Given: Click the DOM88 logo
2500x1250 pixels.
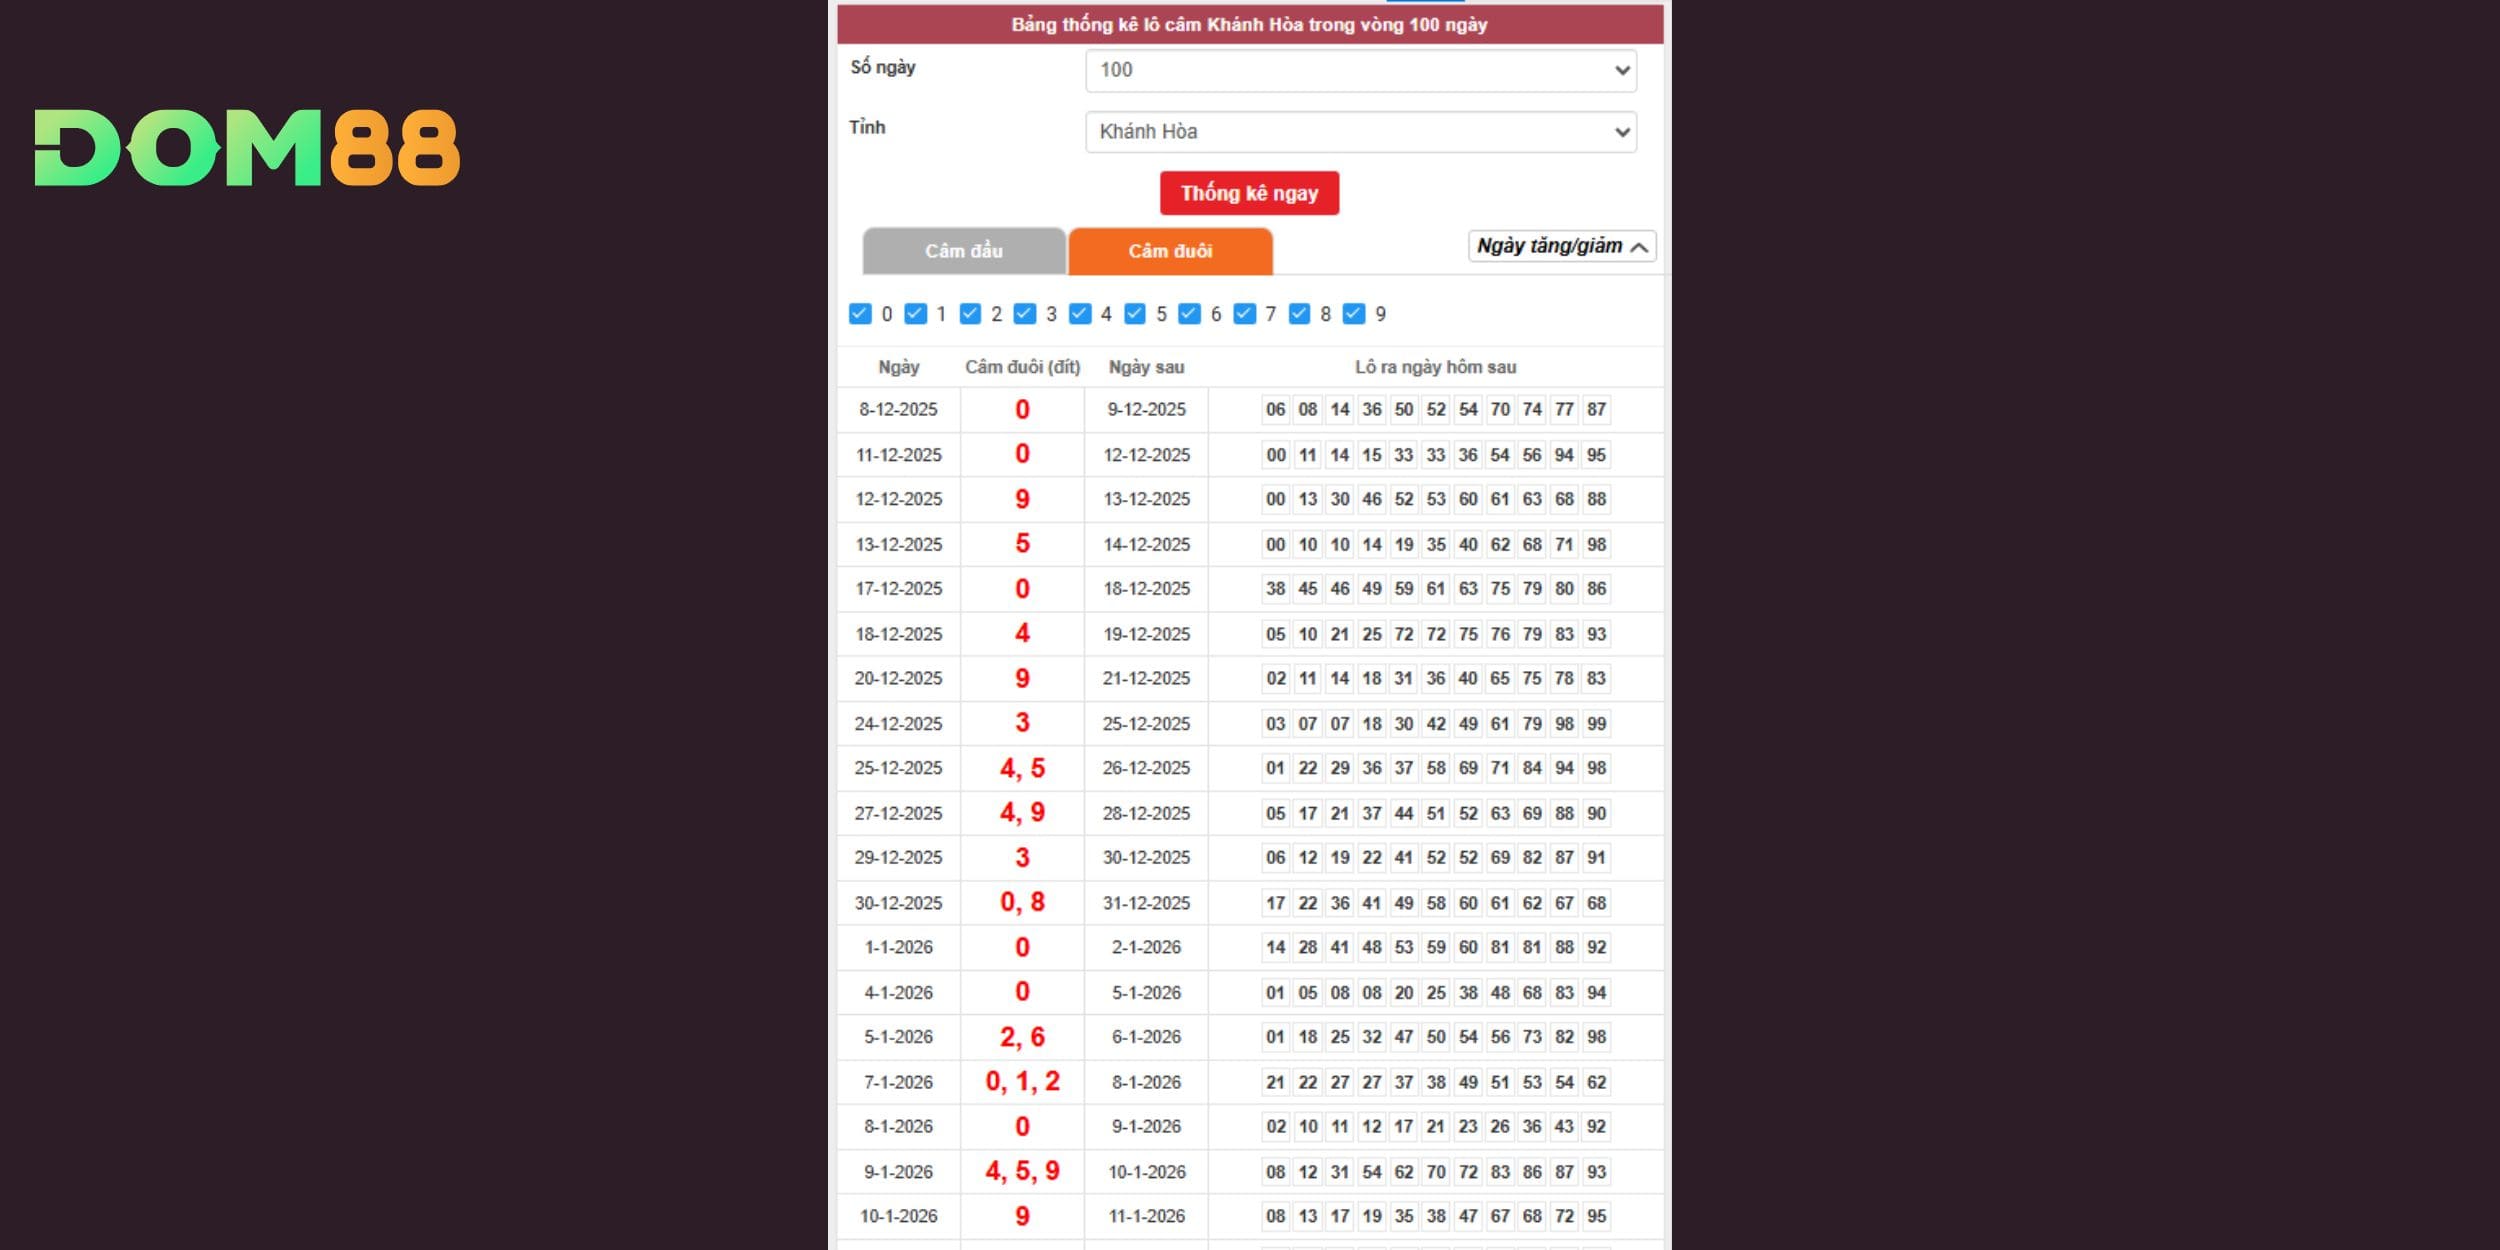Looking at the screenshot, I should click(247, 148).
